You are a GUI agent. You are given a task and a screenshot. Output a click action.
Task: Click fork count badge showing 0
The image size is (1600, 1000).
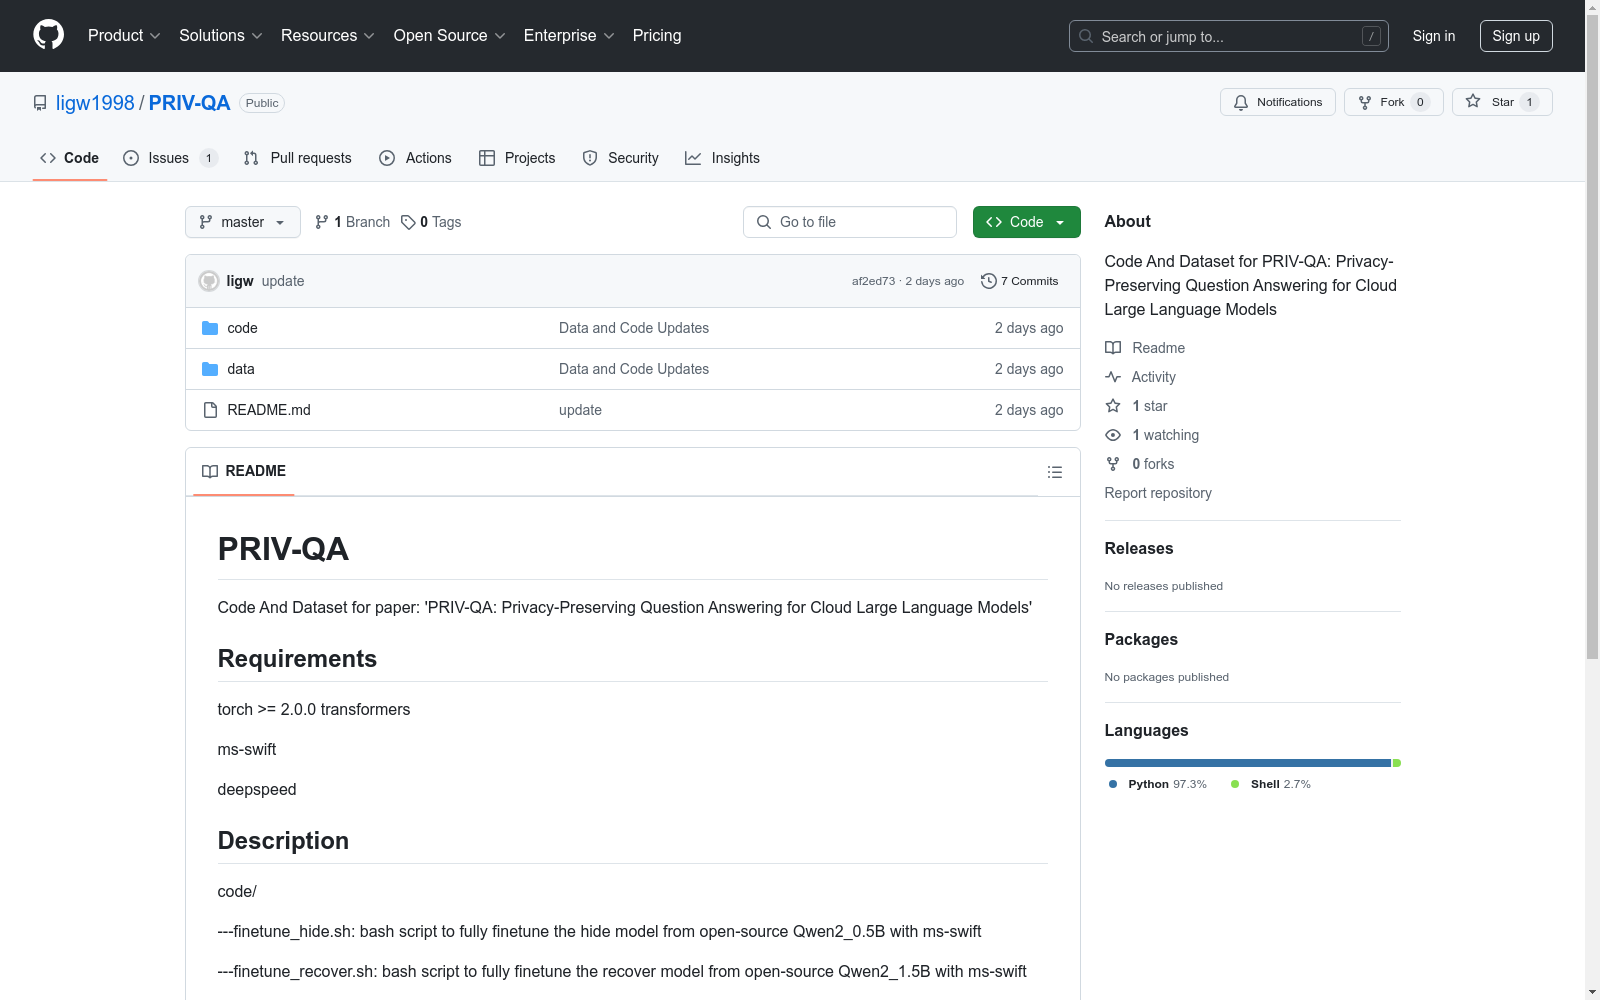click(1420, 102)
